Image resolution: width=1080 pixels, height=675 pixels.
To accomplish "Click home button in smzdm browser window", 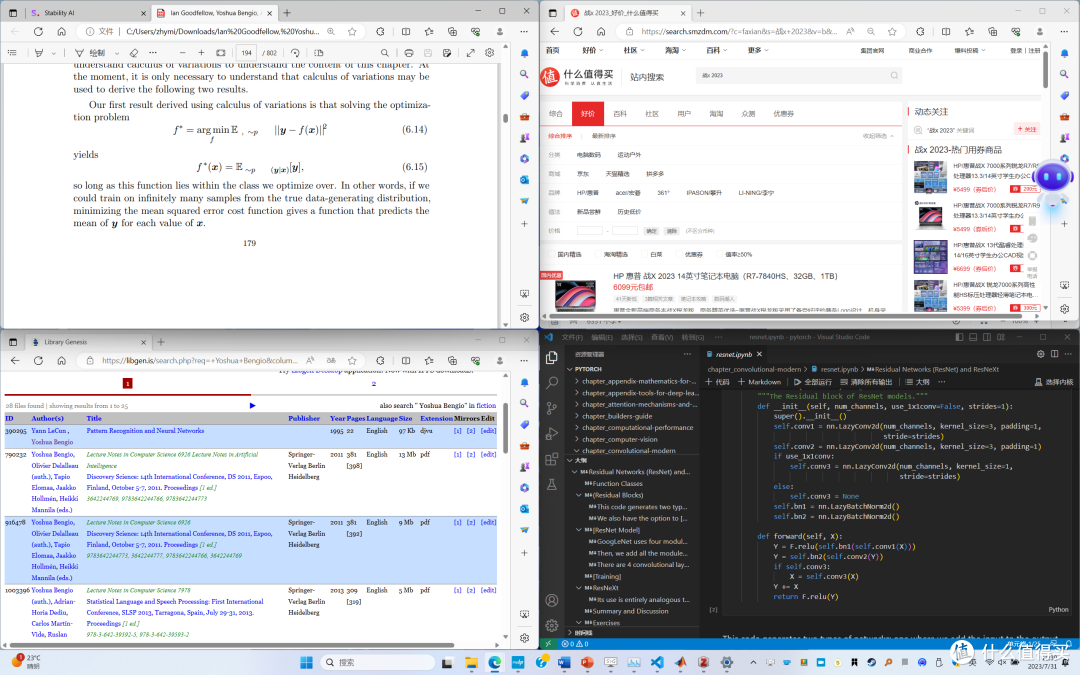I will [601, 32].
